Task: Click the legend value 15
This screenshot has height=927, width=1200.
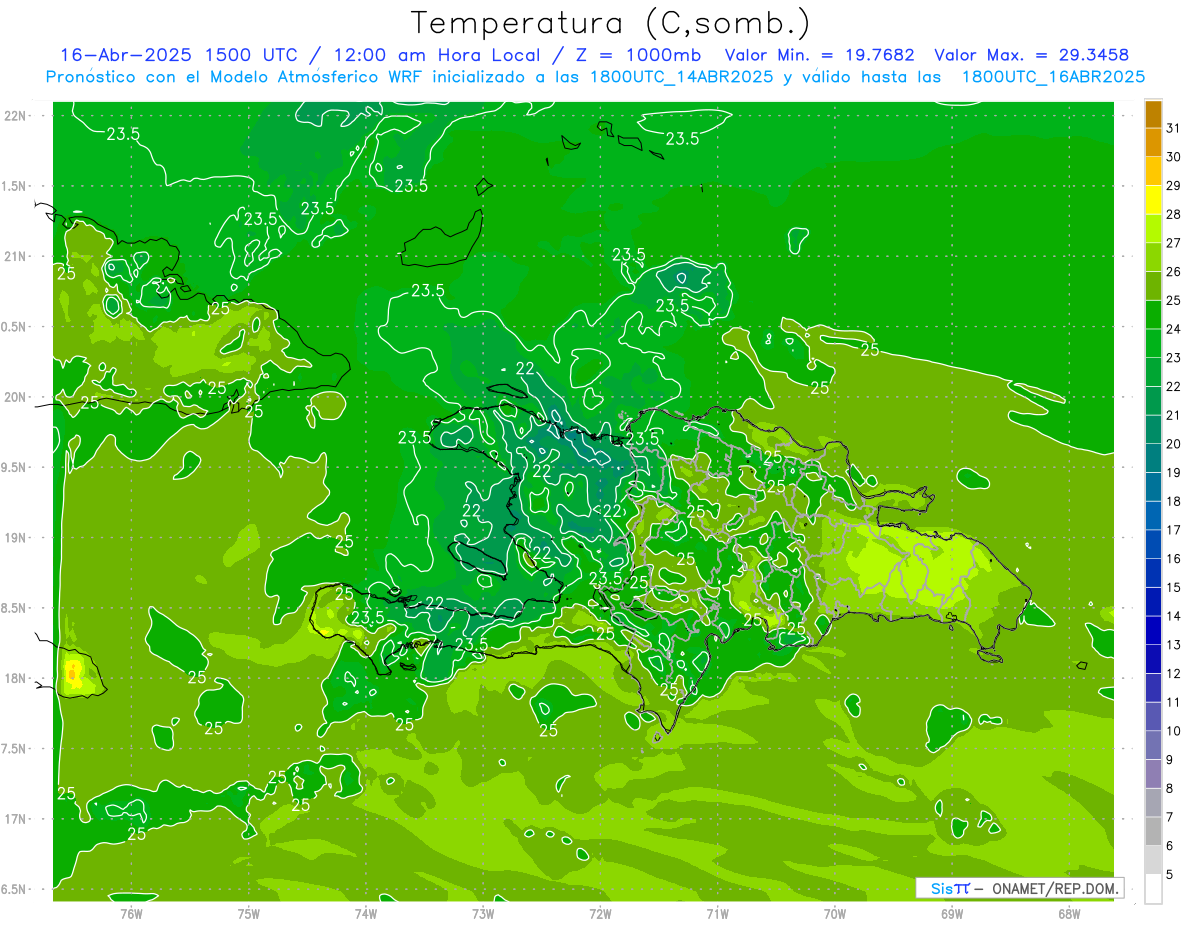Action: click(x=1173, y=588)
